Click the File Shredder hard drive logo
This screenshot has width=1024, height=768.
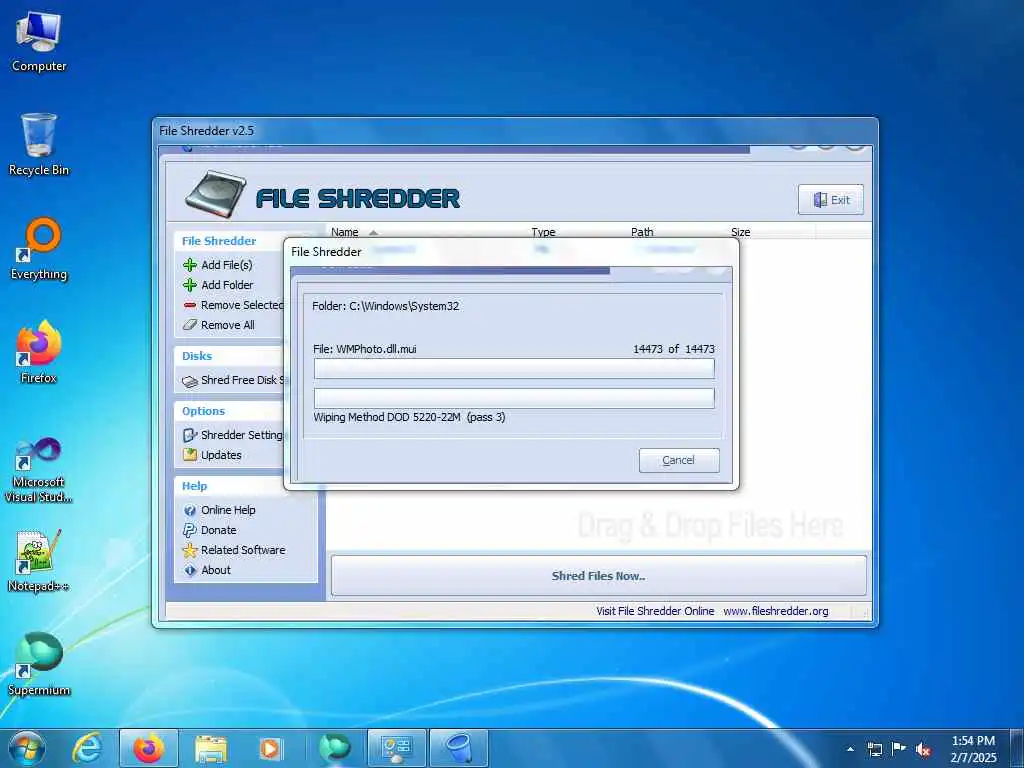[216, 195]
